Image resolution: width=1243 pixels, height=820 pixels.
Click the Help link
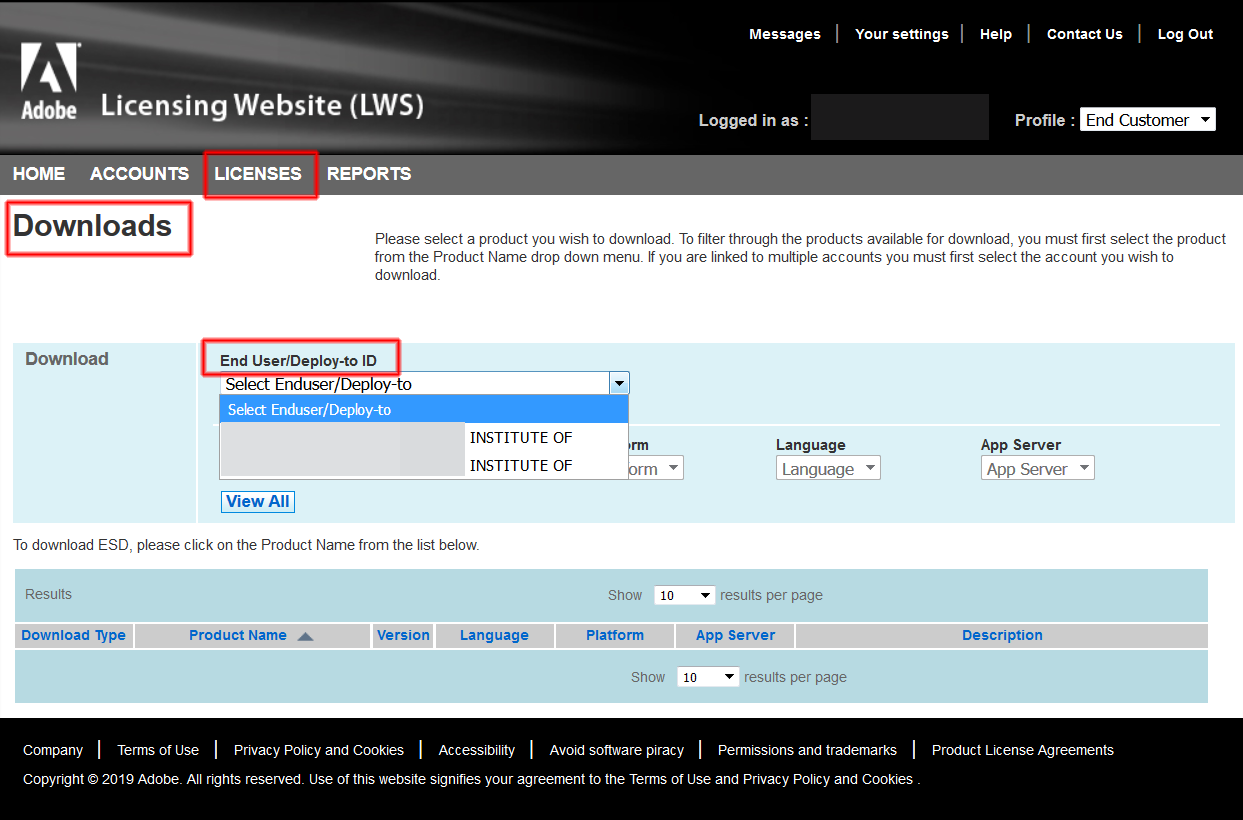[996, 34]
